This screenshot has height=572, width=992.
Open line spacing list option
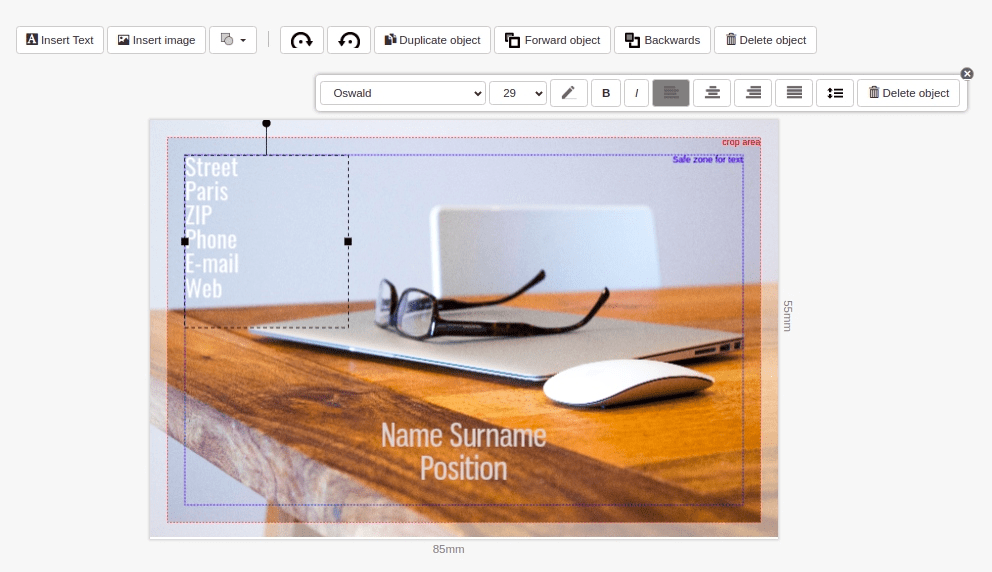coord(835,93)
